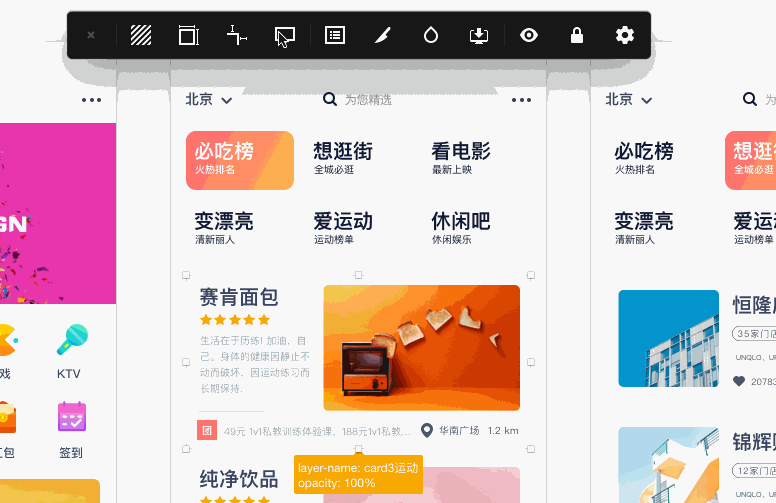
Task: Click the export download icon
Action: coord(479,35)
